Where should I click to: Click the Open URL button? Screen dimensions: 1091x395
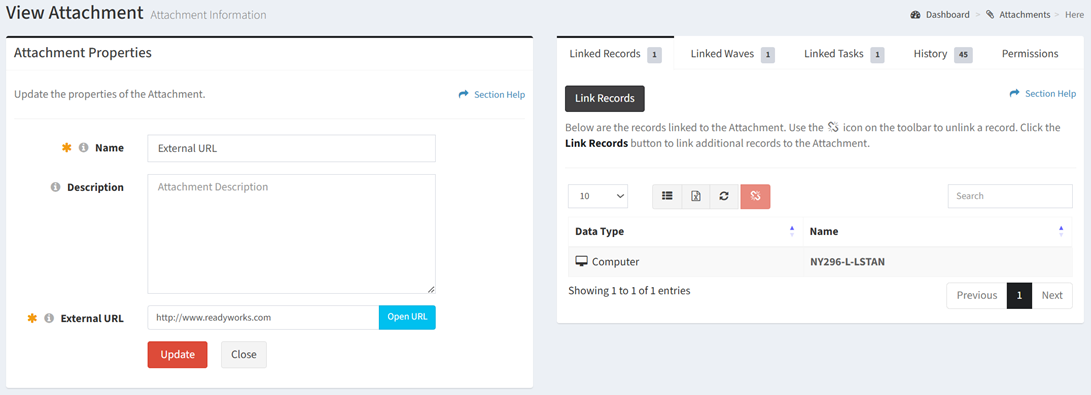(x=407, y=317)
